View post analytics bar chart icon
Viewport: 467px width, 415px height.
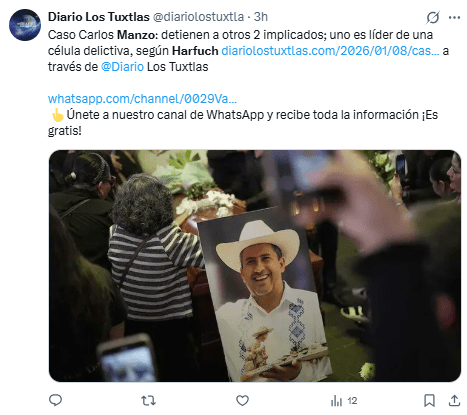pyautogui.click(x=336, y=400)
